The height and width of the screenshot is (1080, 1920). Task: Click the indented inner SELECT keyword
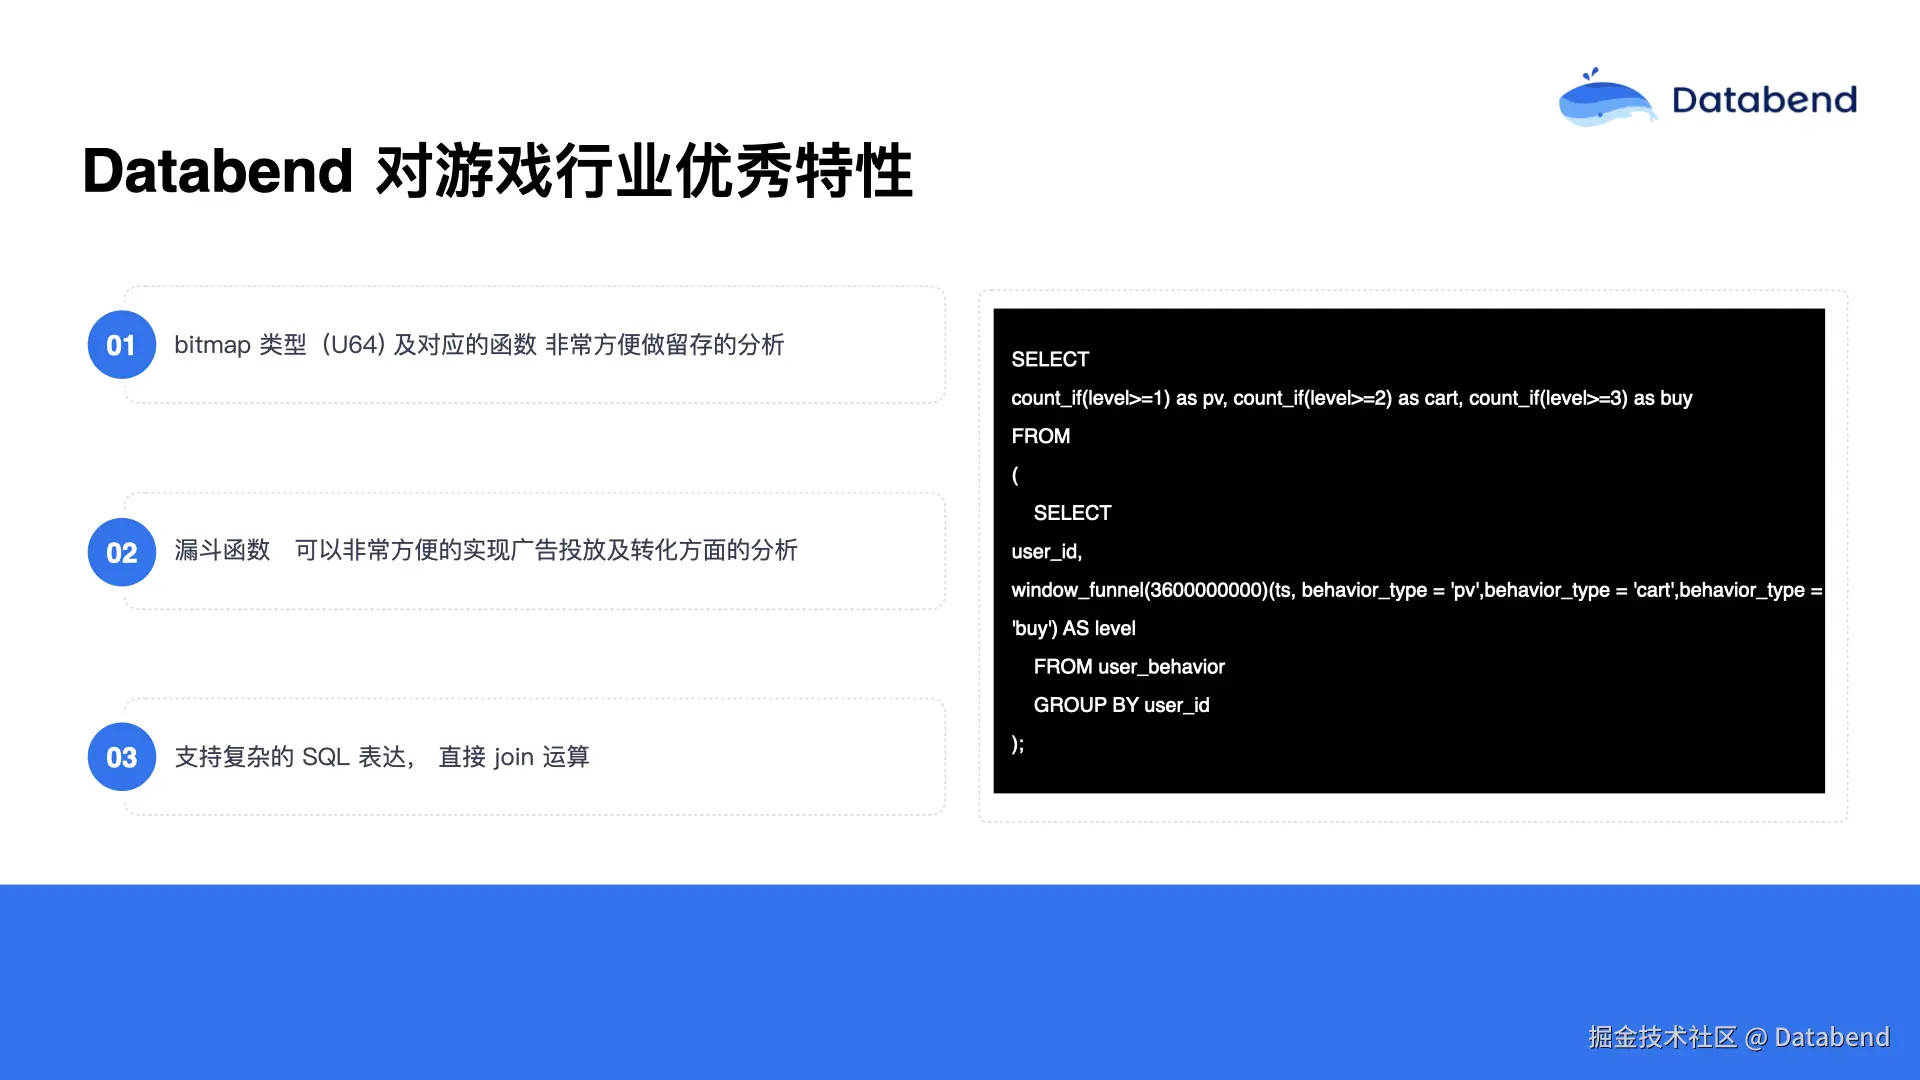tap(1072, 513)
